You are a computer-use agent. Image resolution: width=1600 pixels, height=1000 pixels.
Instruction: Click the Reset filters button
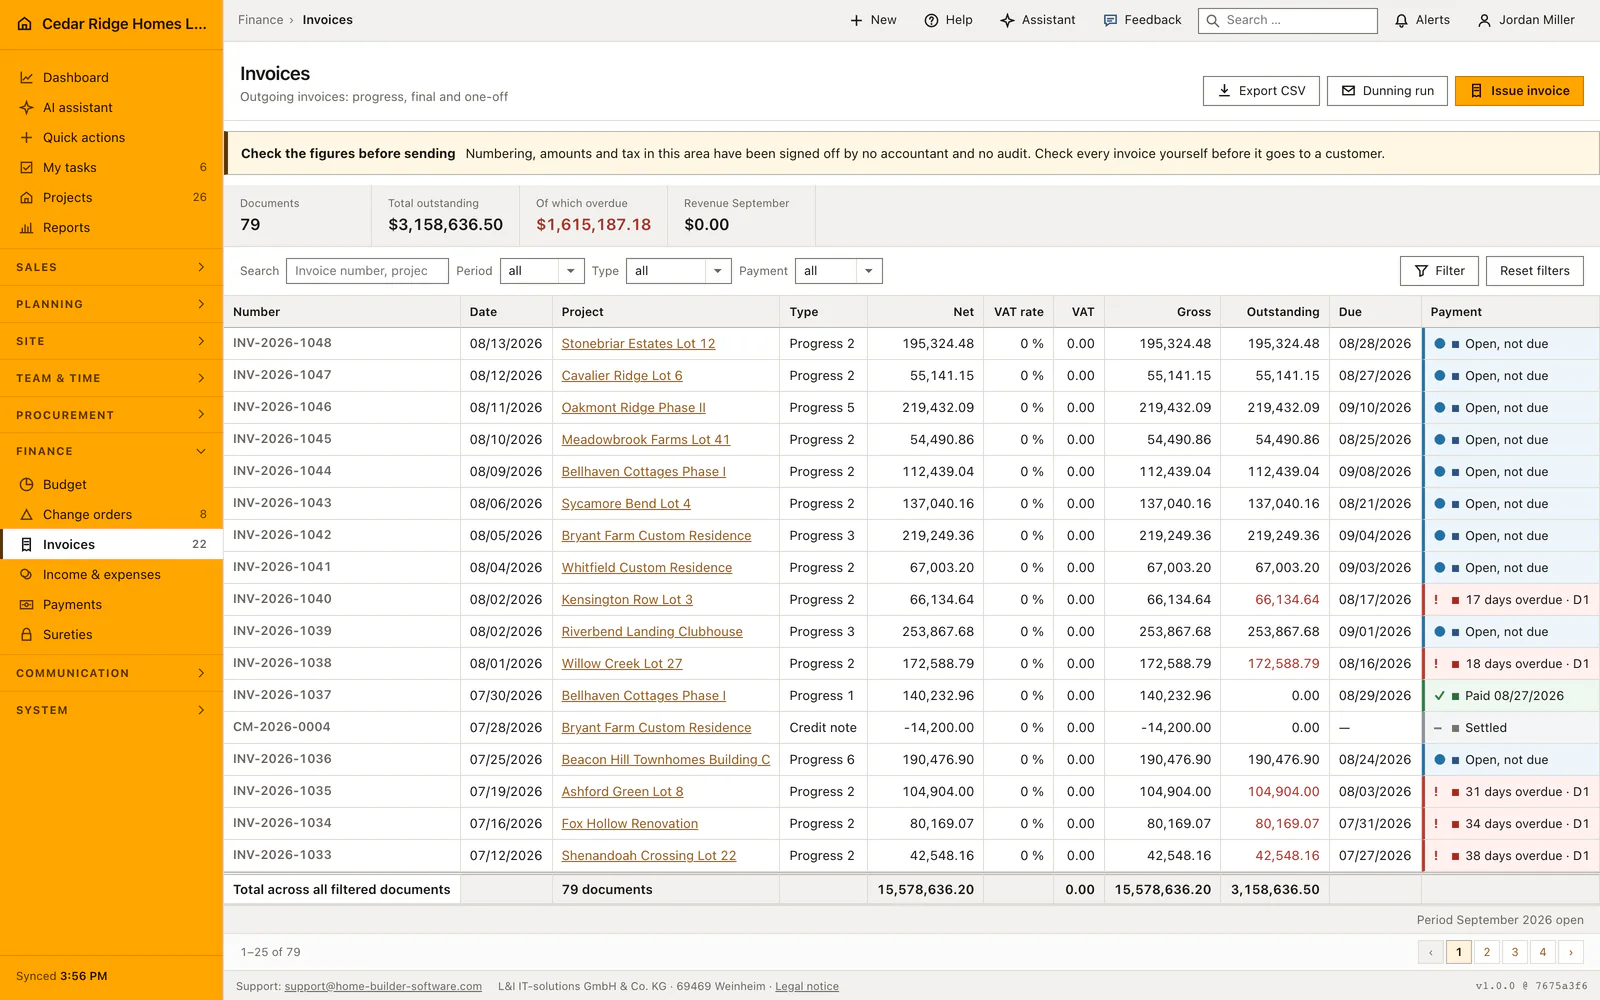tap(1534, 271)
